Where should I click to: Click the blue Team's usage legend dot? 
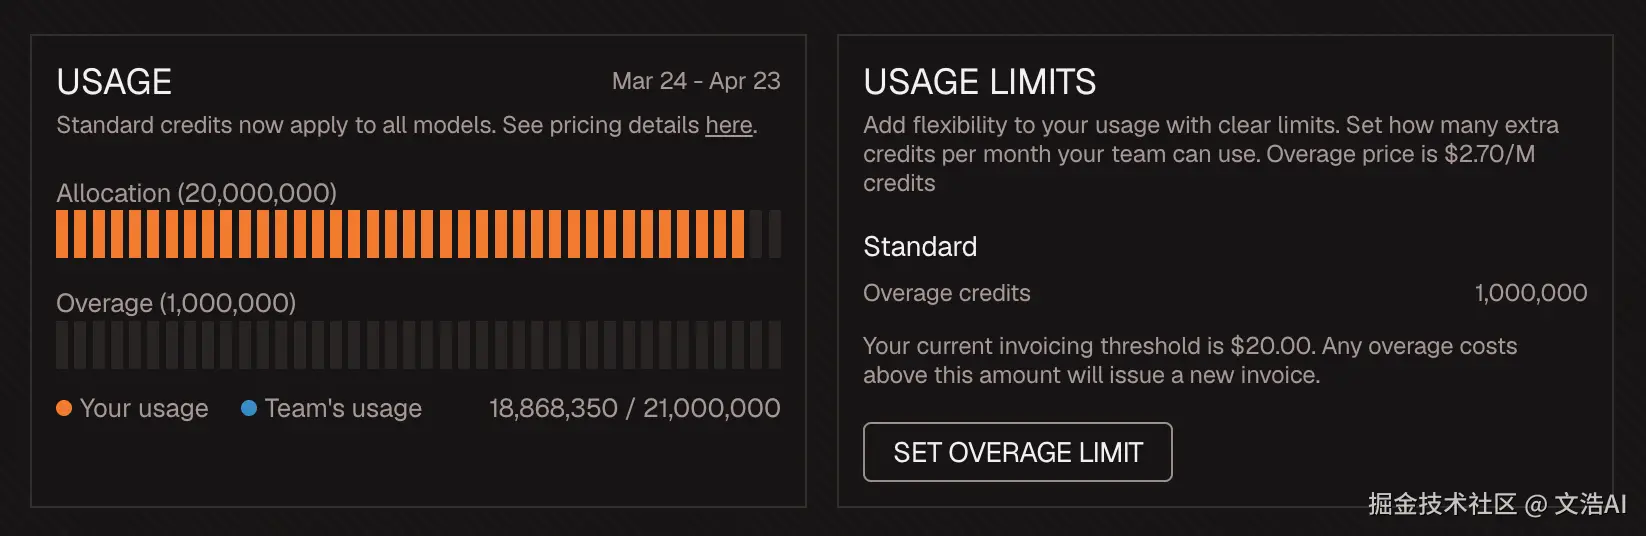point(249,408)
